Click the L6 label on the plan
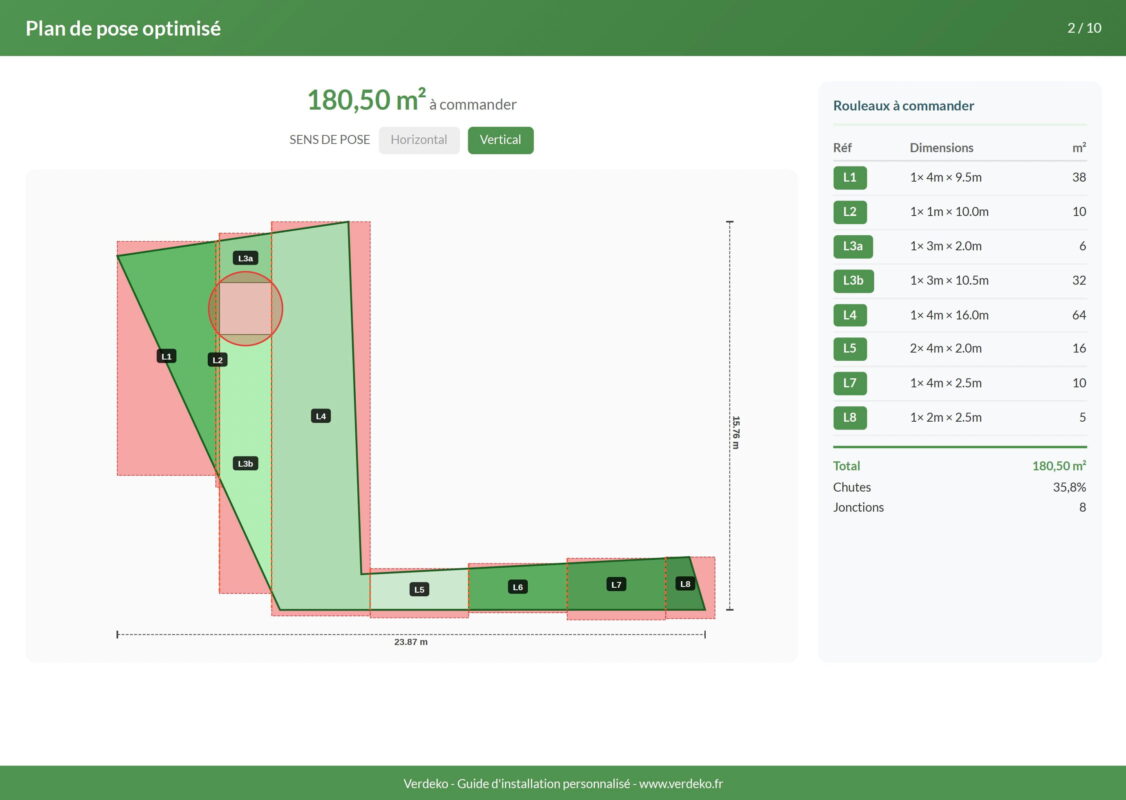The width and height of the screenshot is (1126, 800). pos(518,587)
